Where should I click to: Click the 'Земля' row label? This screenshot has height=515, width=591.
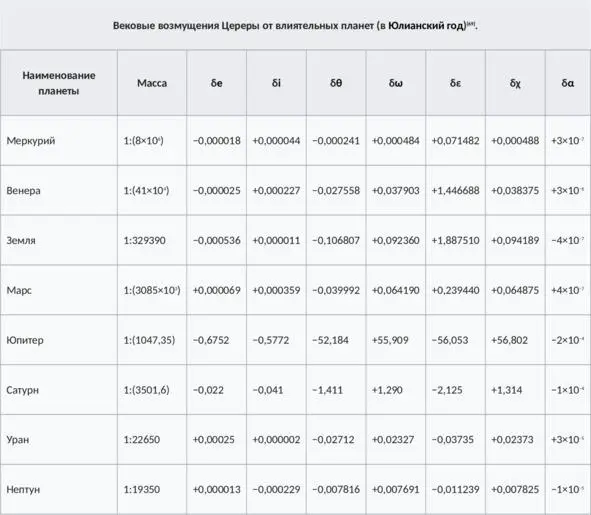point(21,240)
